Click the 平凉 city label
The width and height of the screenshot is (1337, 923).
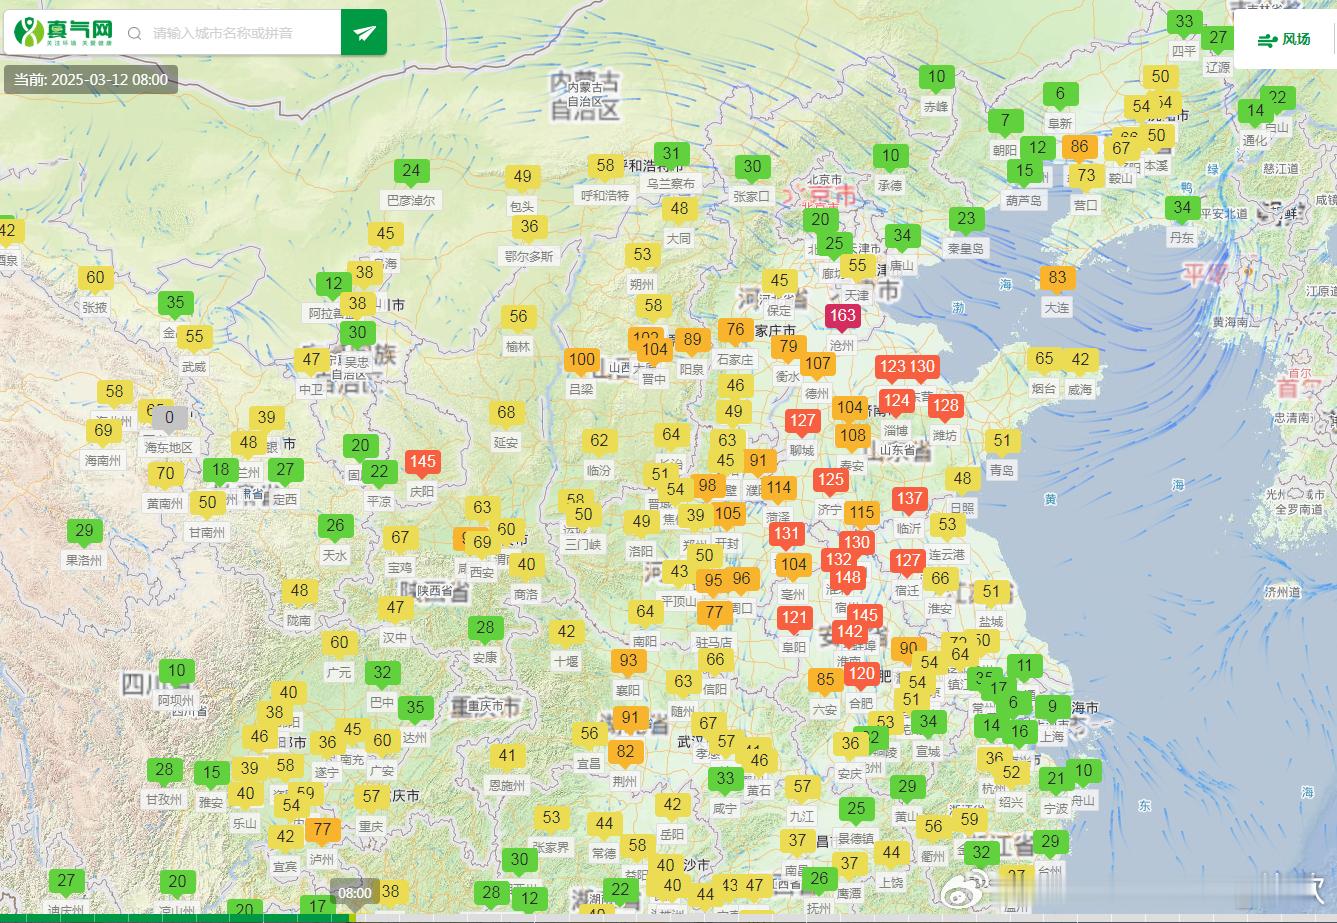click(x=379, y=502)
